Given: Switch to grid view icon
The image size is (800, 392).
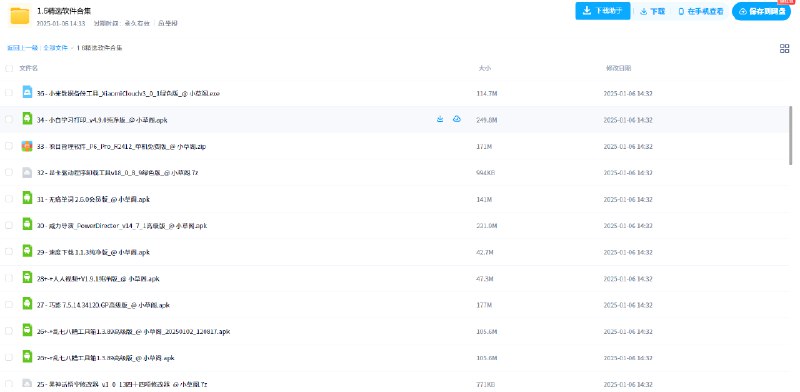Looking at the screenshot, I should tap(785, 48).
